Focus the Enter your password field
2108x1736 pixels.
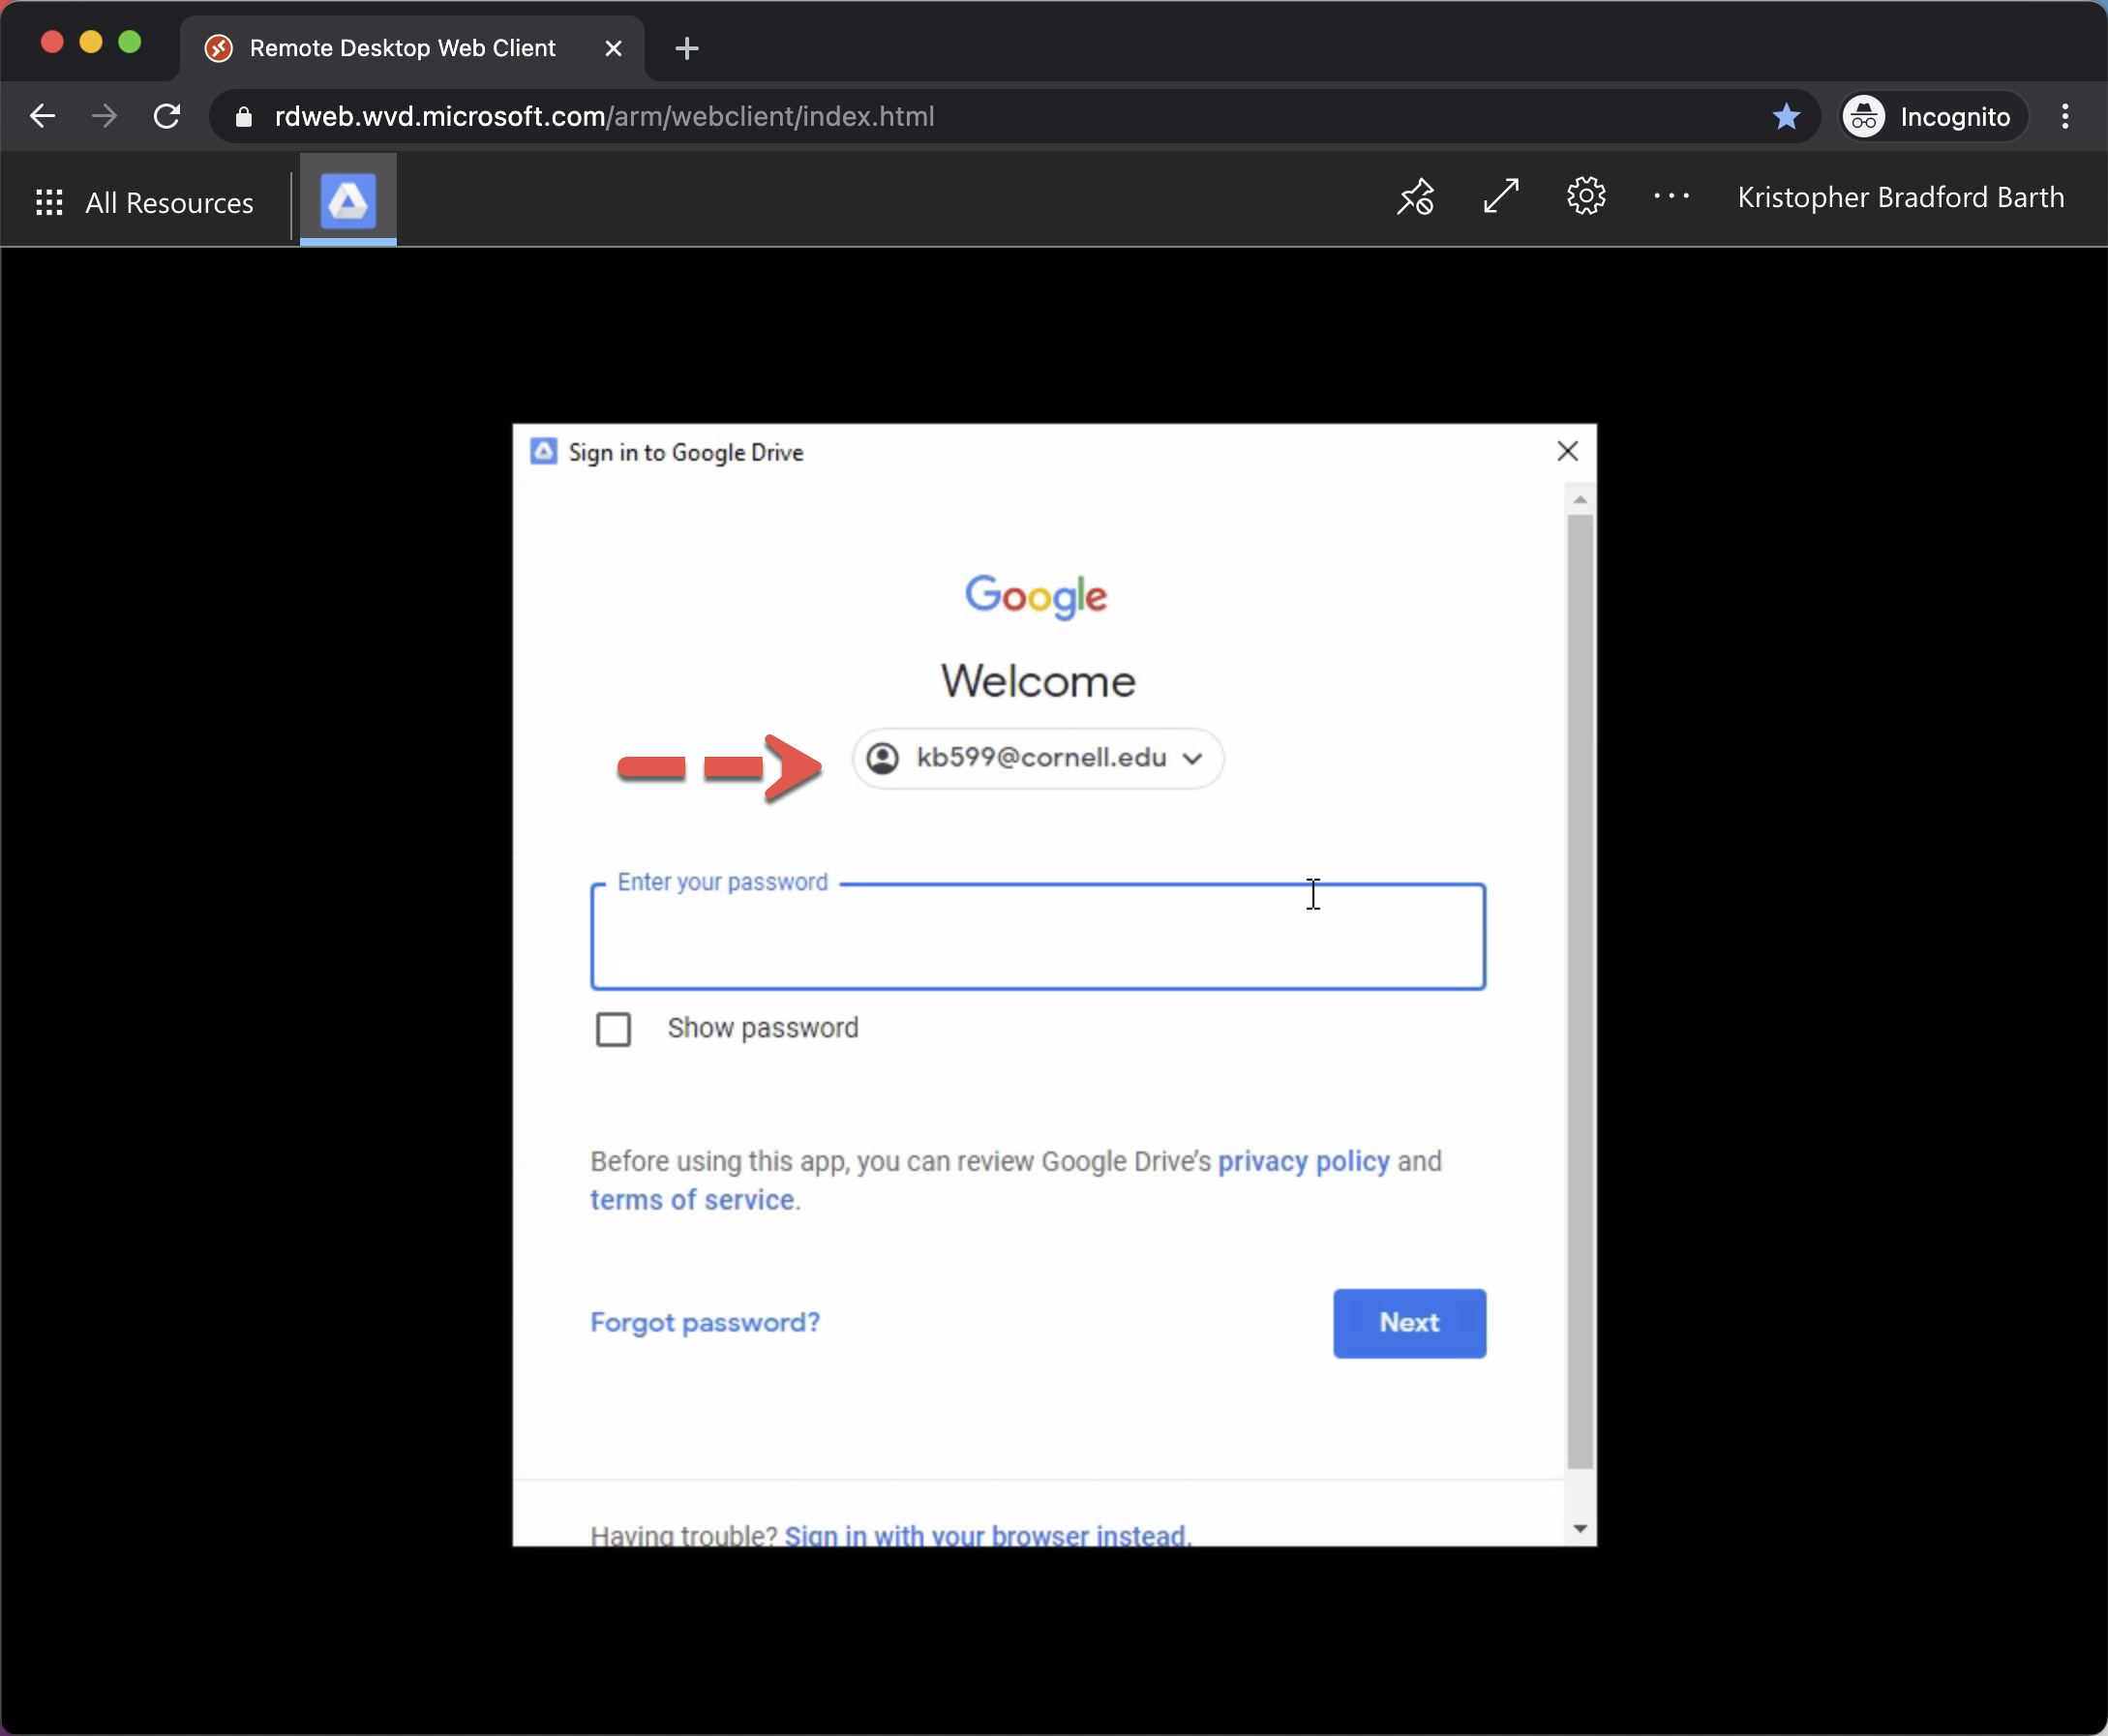1037,937
